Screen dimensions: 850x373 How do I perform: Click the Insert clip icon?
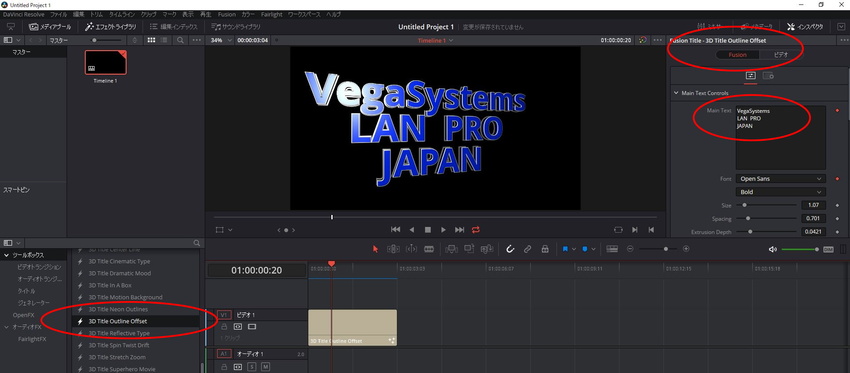(x=451, y=249)
